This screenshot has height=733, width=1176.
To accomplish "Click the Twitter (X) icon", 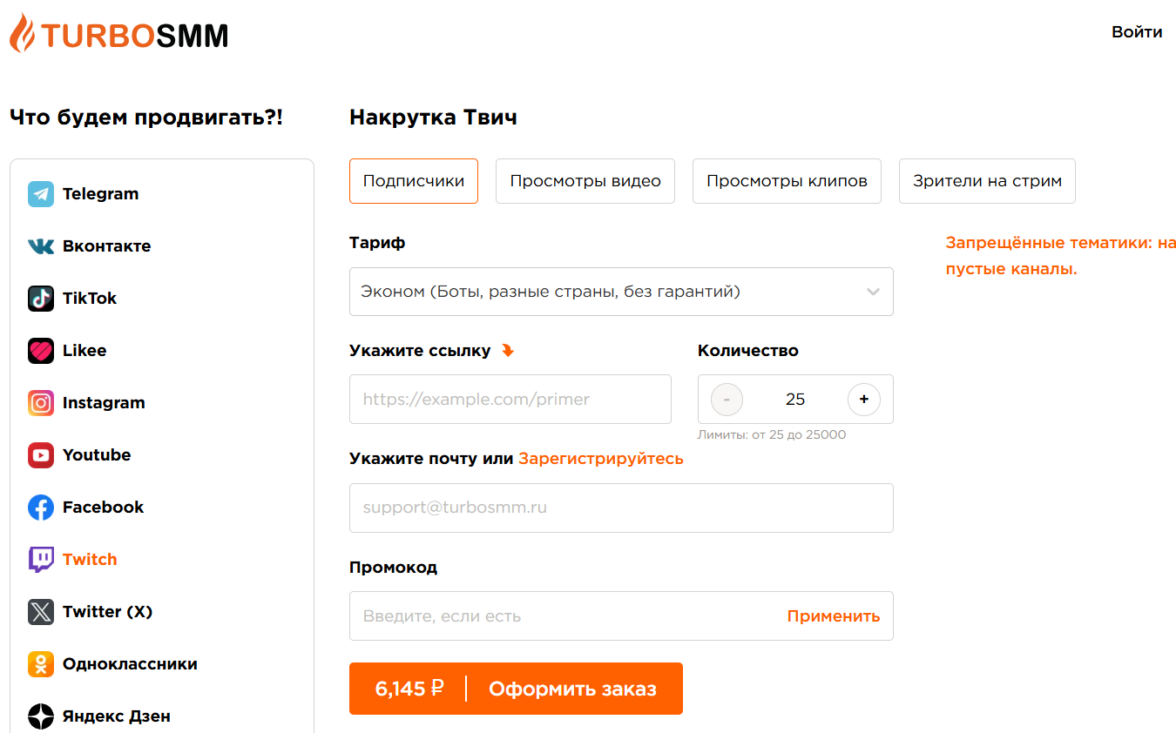I will (x=41, y=612).
